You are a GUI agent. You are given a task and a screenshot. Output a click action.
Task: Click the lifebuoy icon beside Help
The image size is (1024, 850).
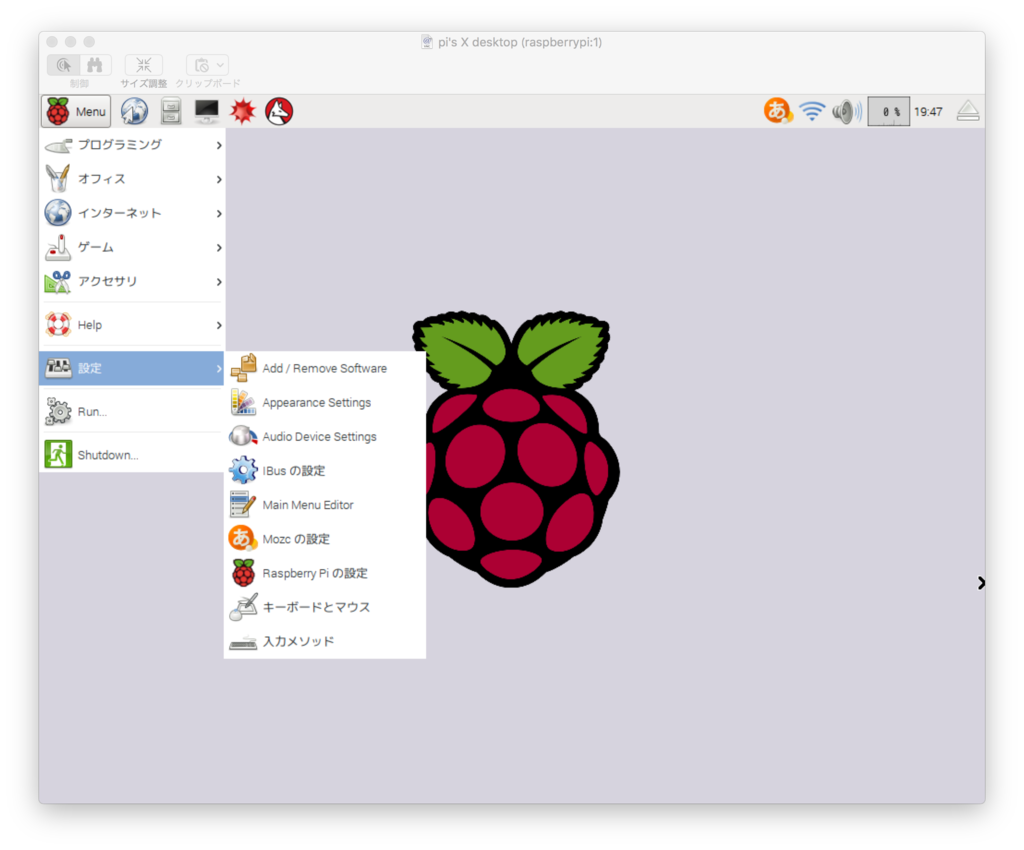pyautogui.click(x=58, y=324)
